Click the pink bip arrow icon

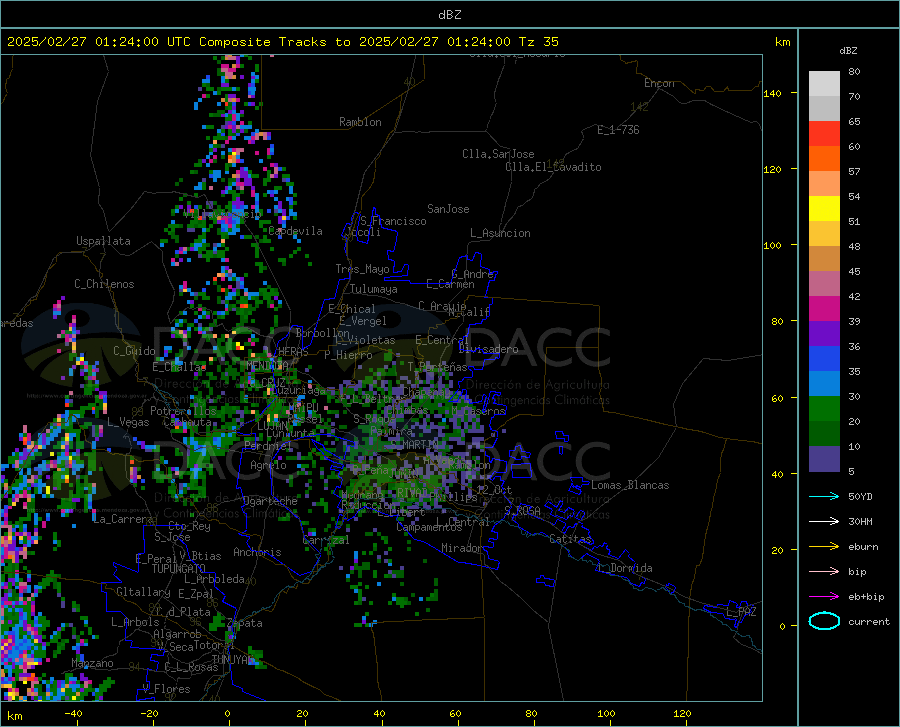tap(824, 572)
